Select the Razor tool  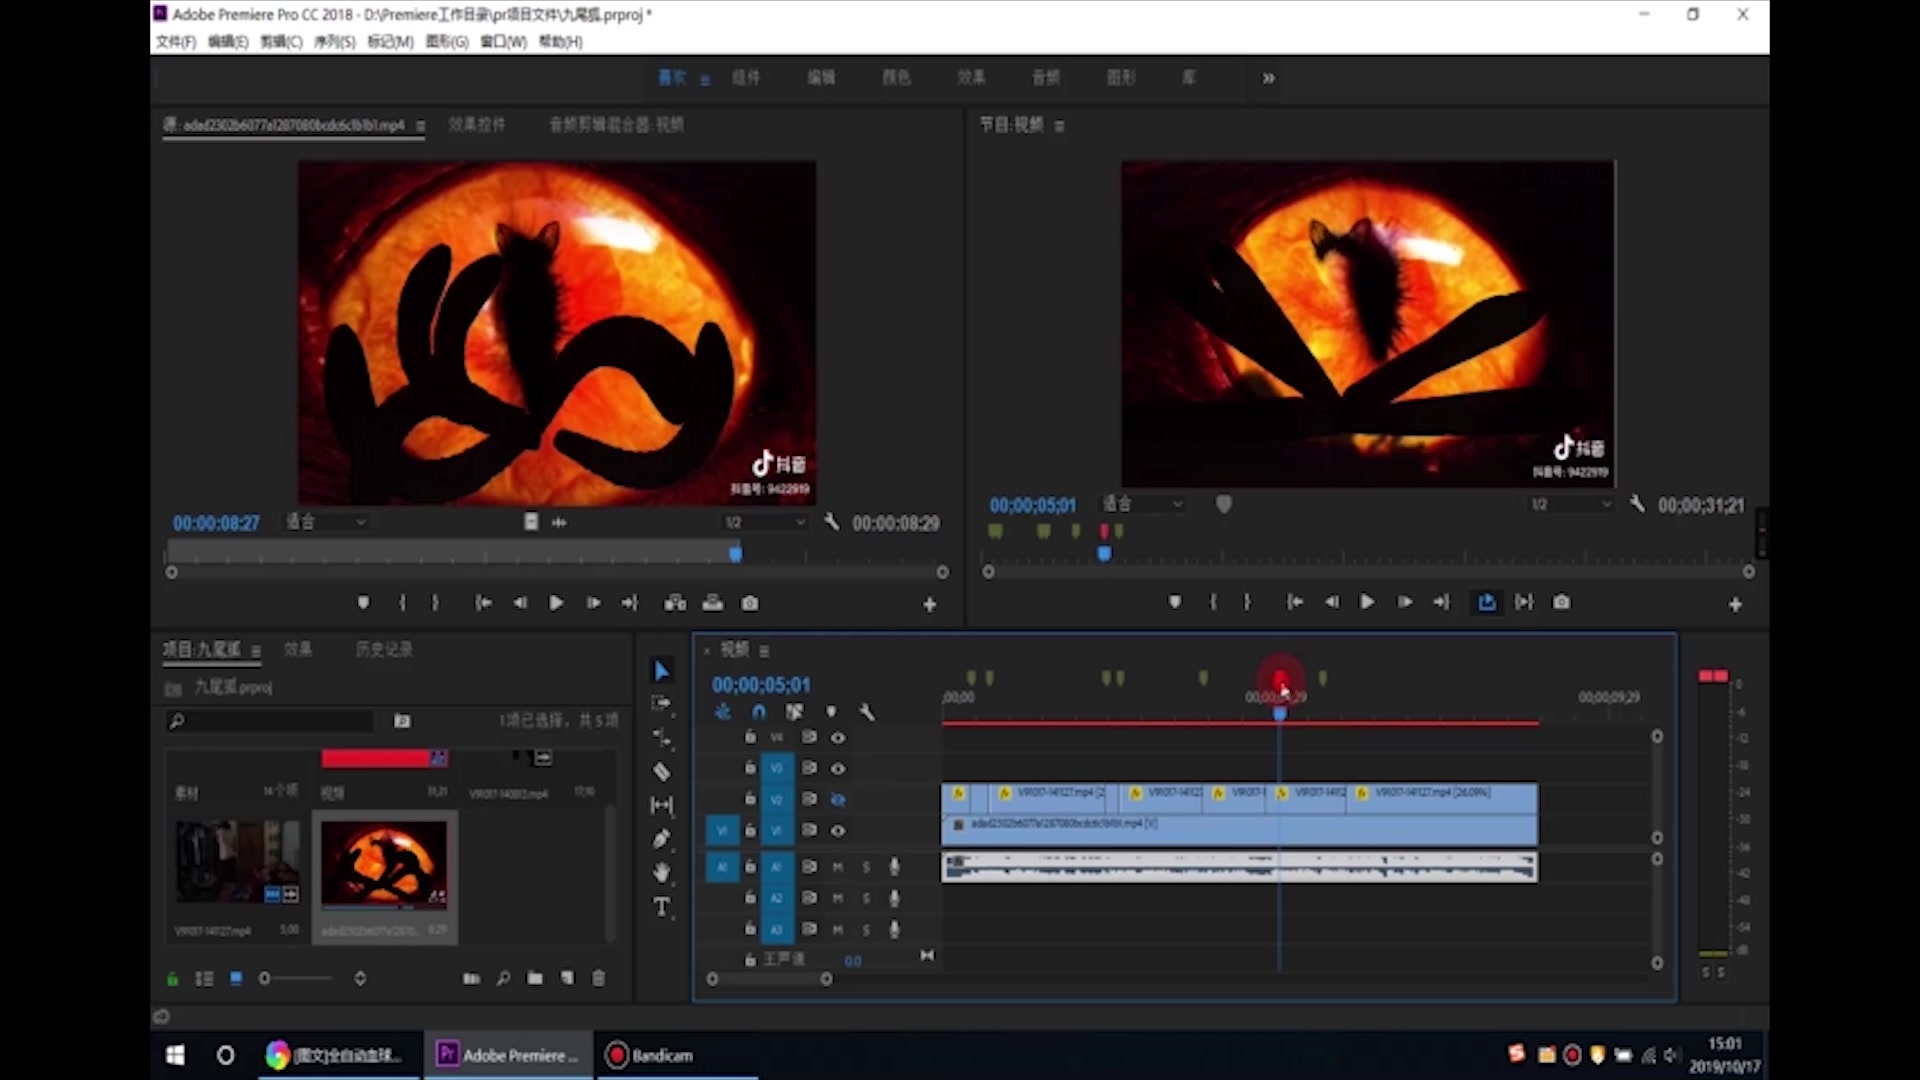click(x=661, y=771)
